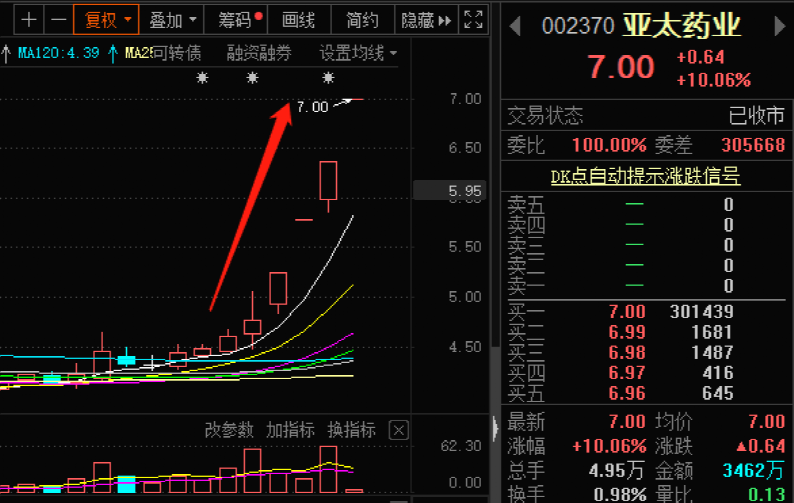Viewport: 794px width, 503px height.
Task: Click 买一 price 7.00
Action: [x=627, y=312]
